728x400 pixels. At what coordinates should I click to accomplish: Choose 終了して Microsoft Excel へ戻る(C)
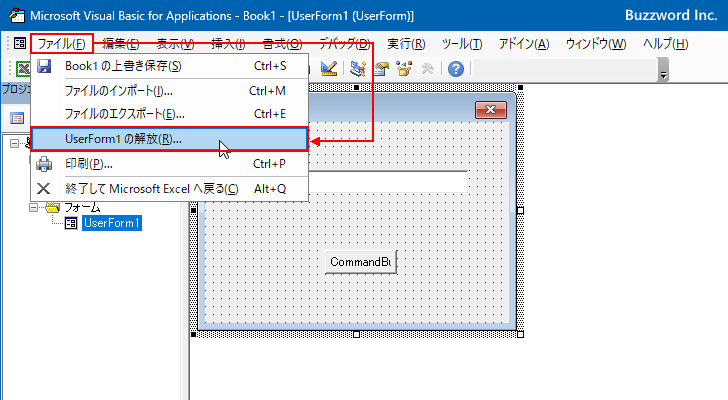169,188
